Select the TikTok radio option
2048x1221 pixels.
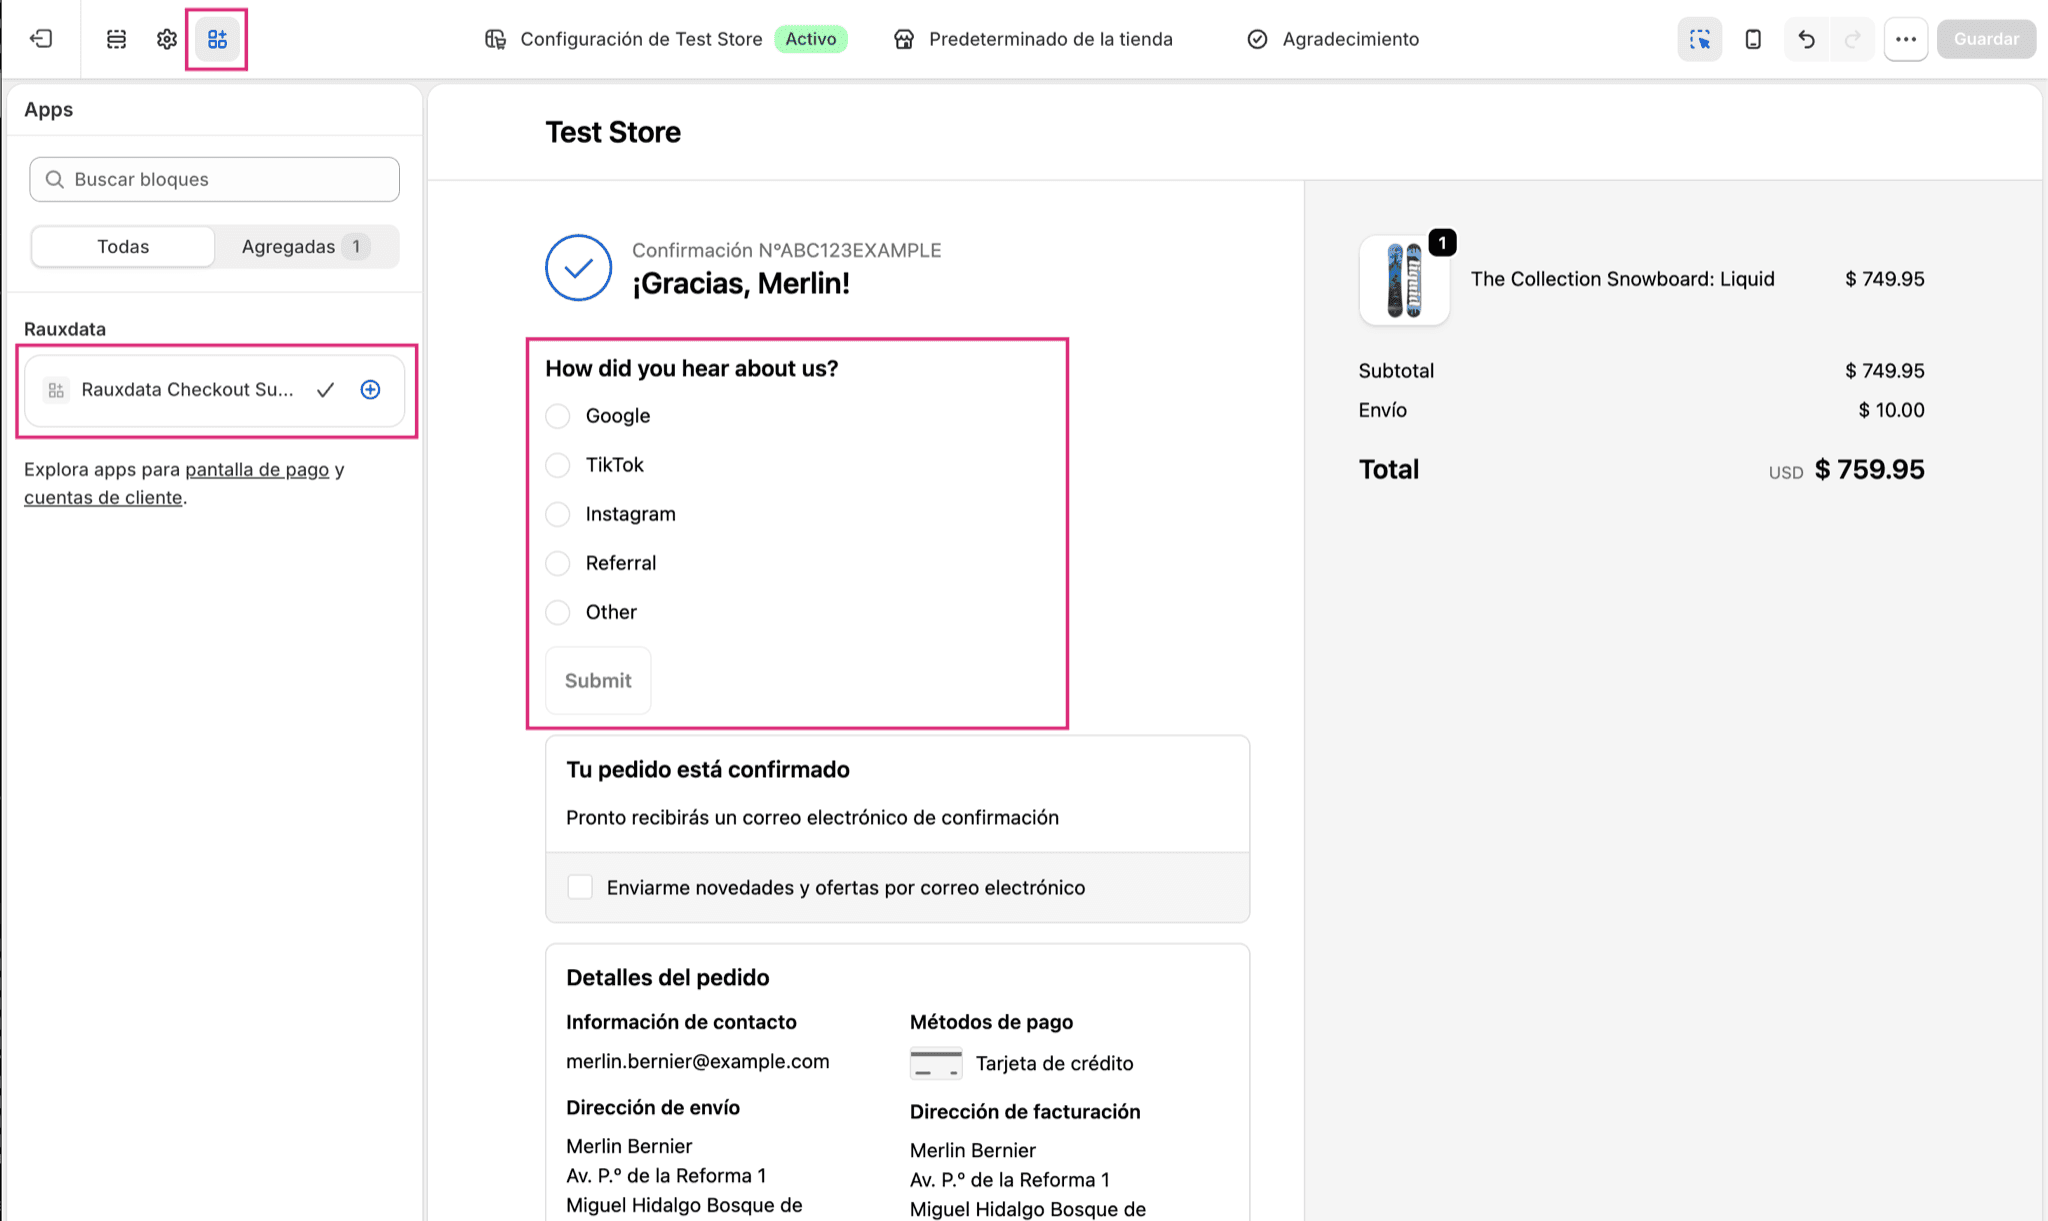[558, 465]
